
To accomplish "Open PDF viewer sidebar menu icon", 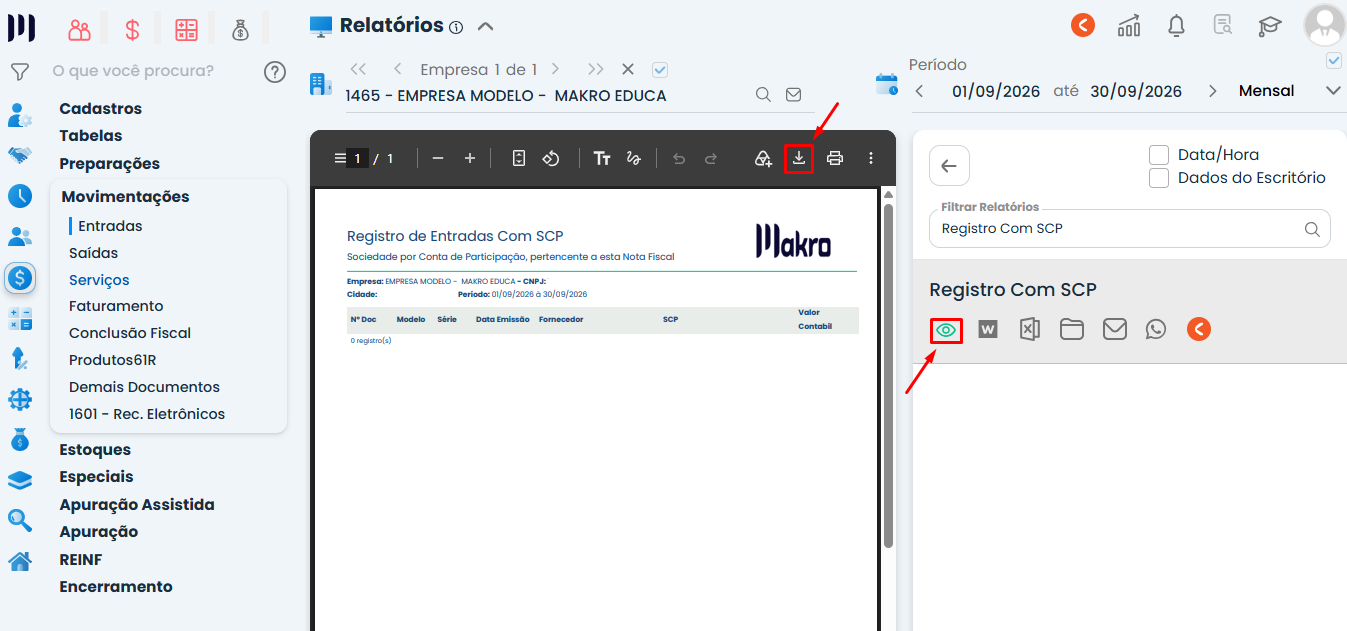I will pyautogui.click(x=340, y=158).
